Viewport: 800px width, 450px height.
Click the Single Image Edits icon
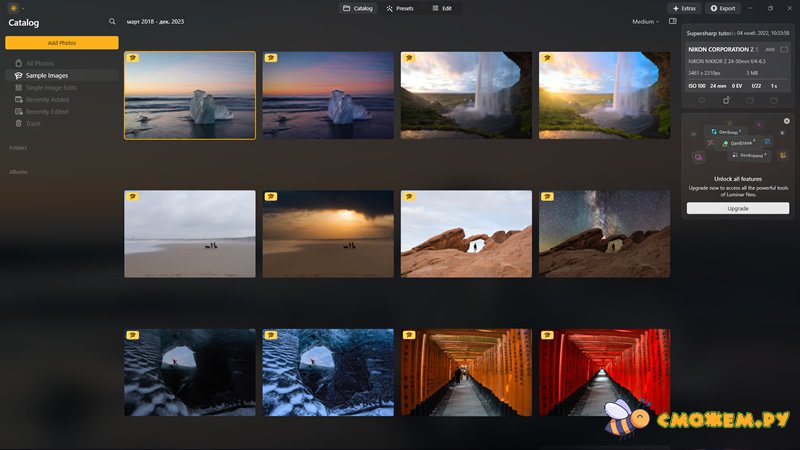tap(17, 88)
